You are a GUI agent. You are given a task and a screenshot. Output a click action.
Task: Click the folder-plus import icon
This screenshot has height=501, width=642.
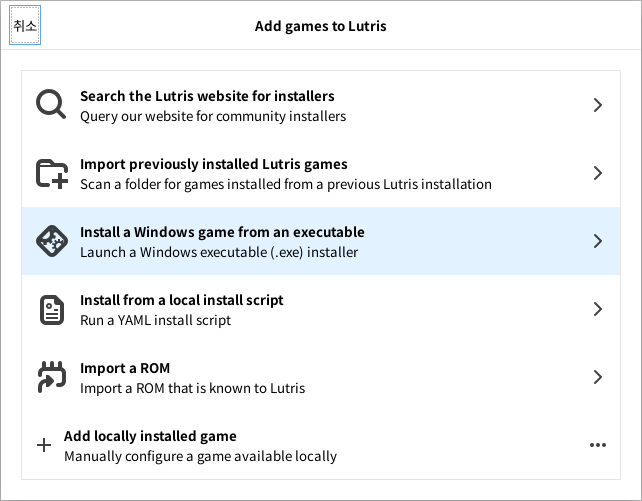(x=52, y=173)
